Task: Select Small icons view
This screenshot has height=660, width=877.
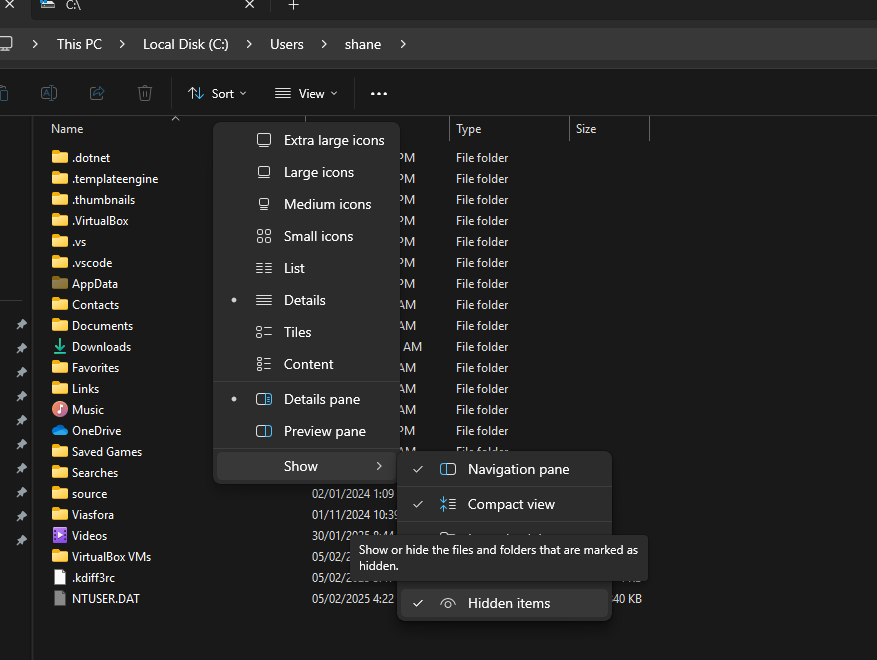Action: pyautogui.click(x=307, y=236)
